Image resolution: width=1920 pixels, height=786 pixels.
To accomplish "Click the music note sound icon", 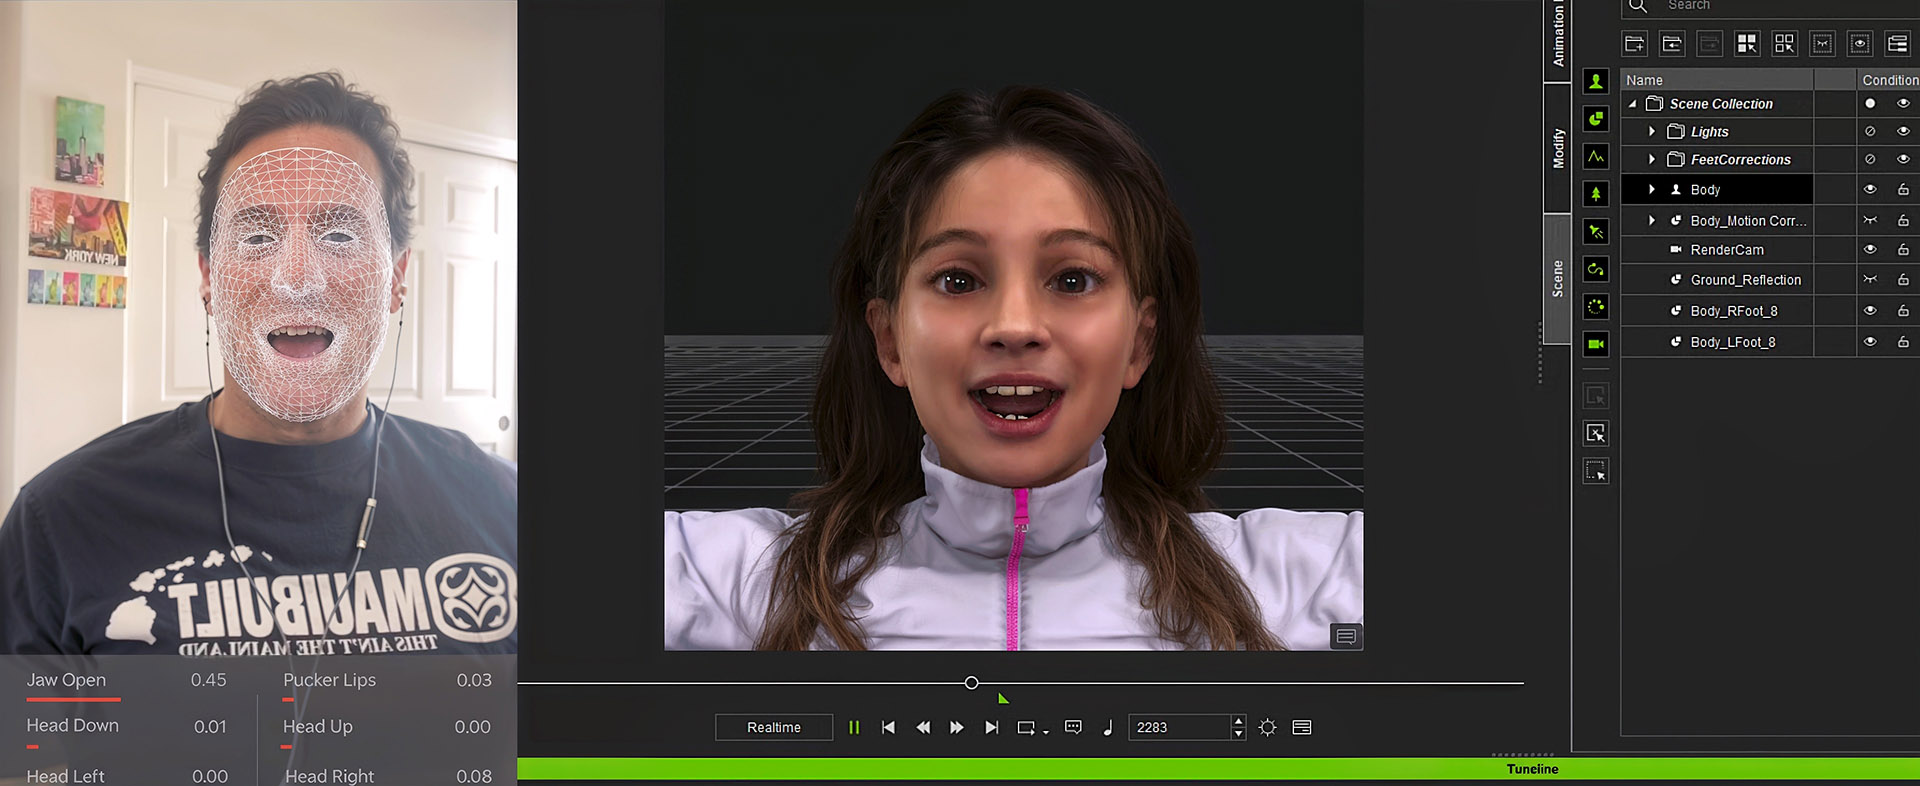I will [1107, 728].
